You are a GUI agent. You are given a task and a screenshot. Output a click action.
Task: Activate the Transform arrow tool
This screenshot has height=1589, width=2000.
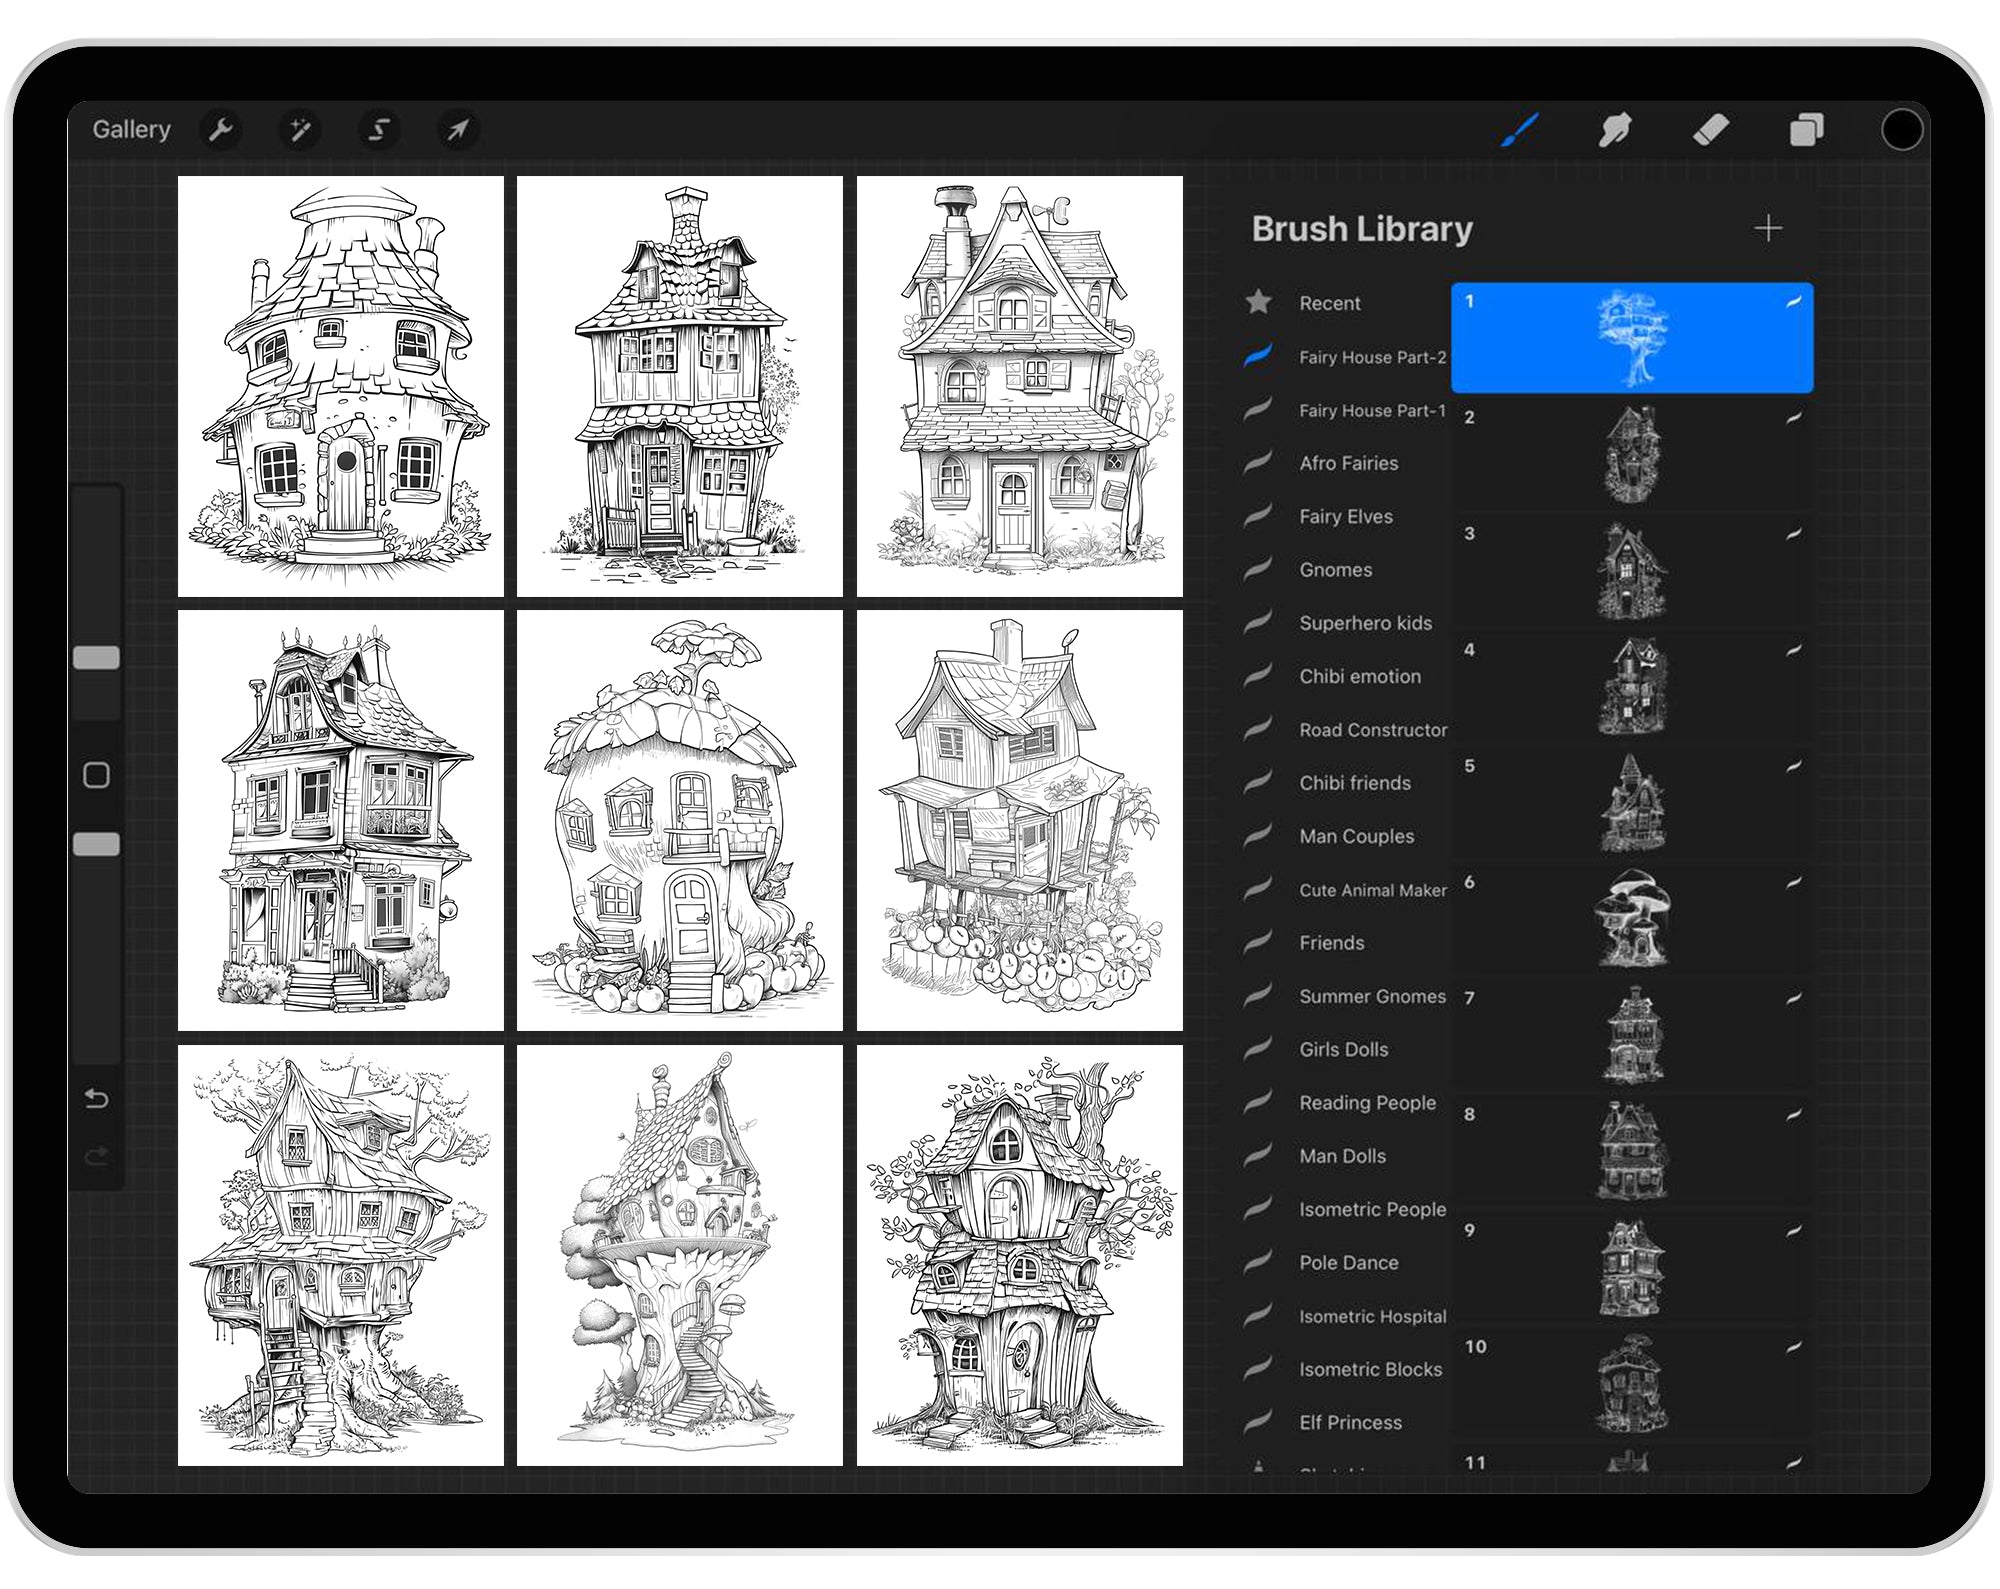click(x=458, y=129)
